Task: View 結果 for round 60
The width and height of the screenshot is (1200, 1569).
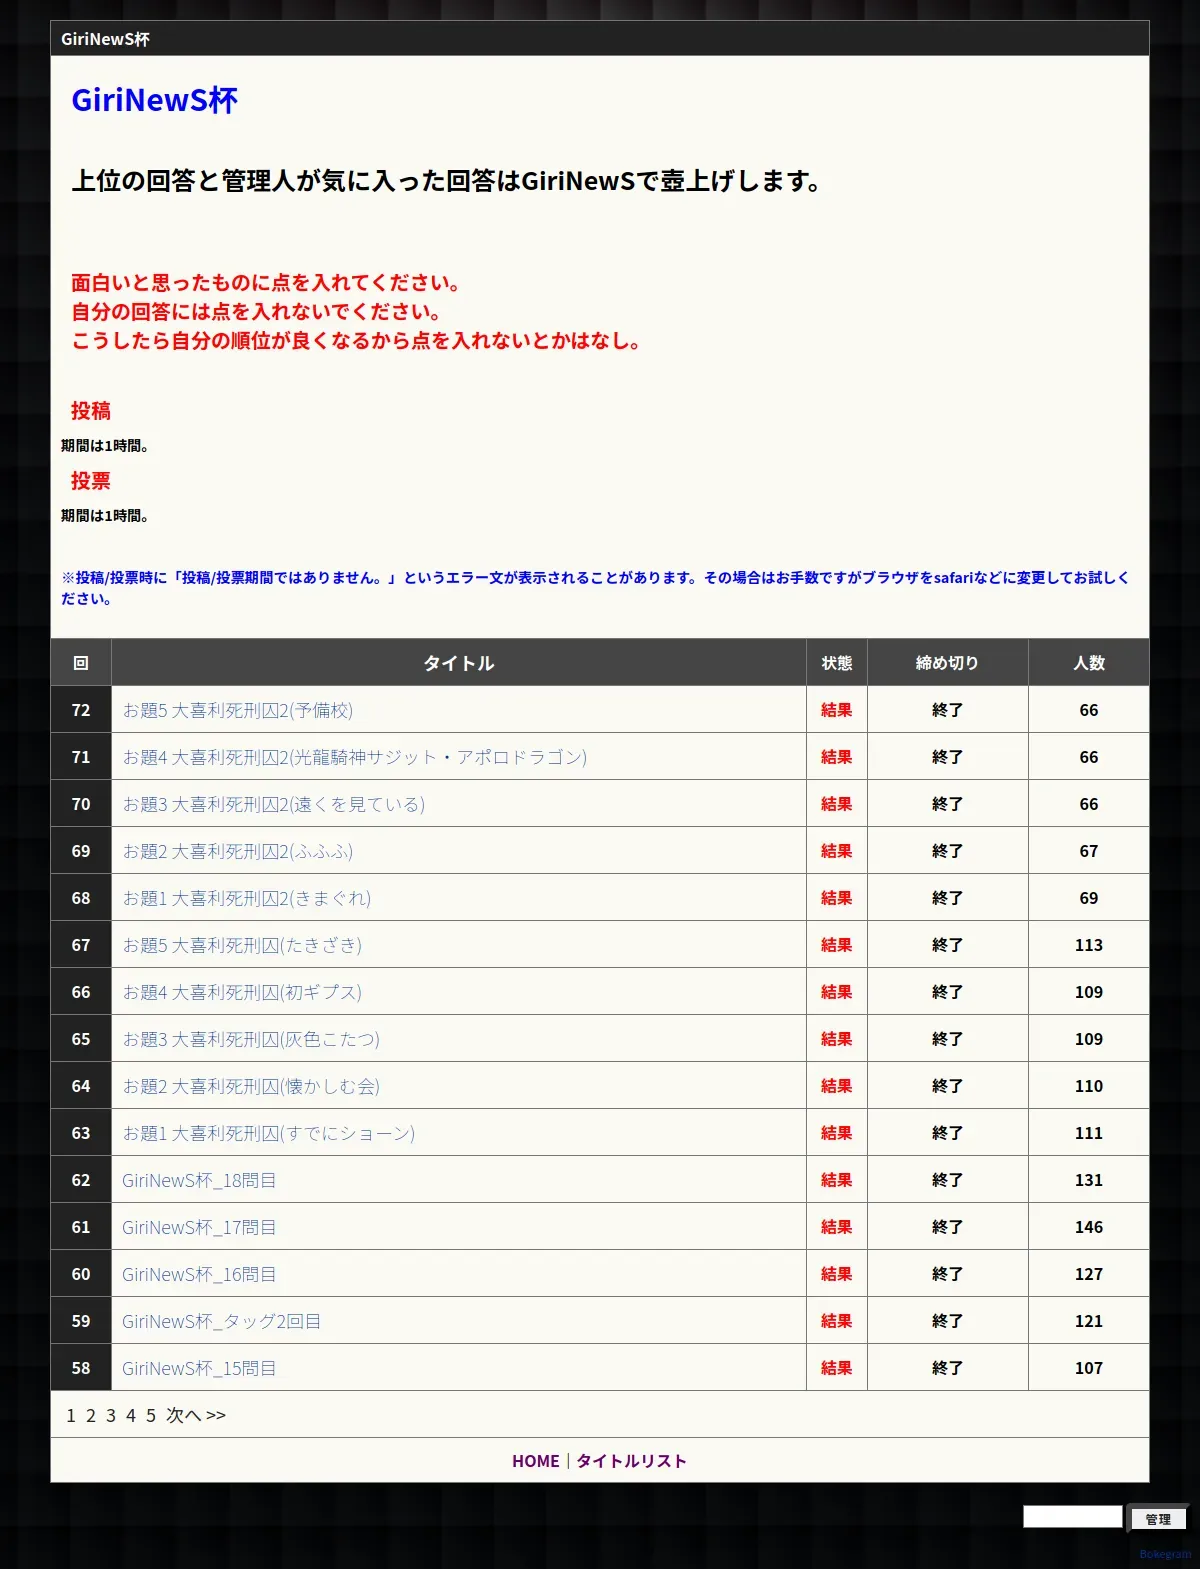Action: [x=837, y=1274]
